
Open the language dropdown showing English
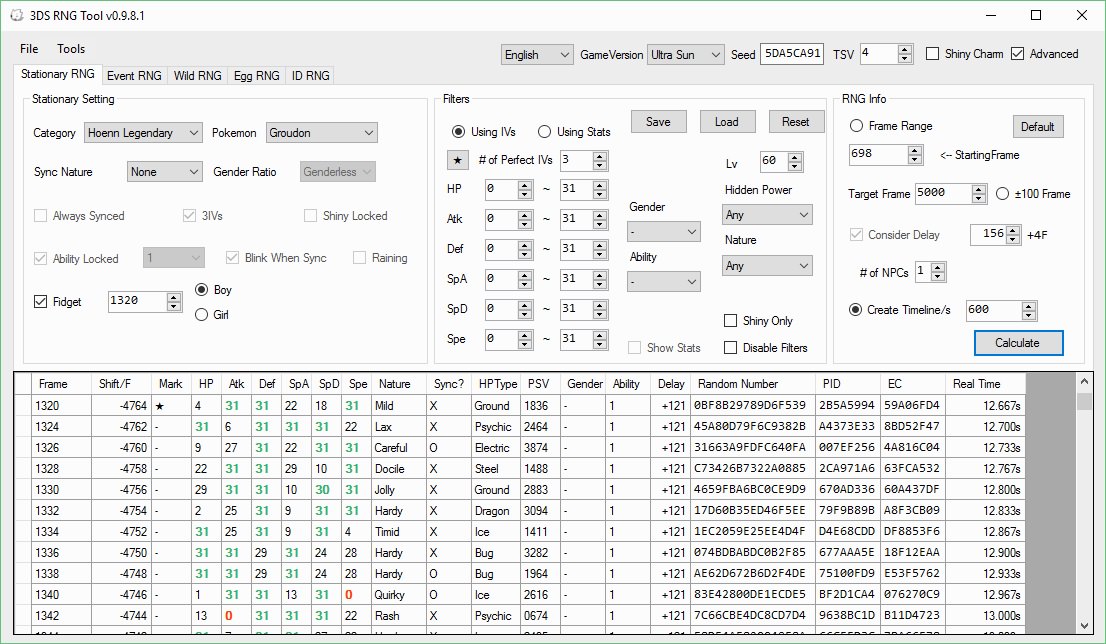tap(537, 54)
